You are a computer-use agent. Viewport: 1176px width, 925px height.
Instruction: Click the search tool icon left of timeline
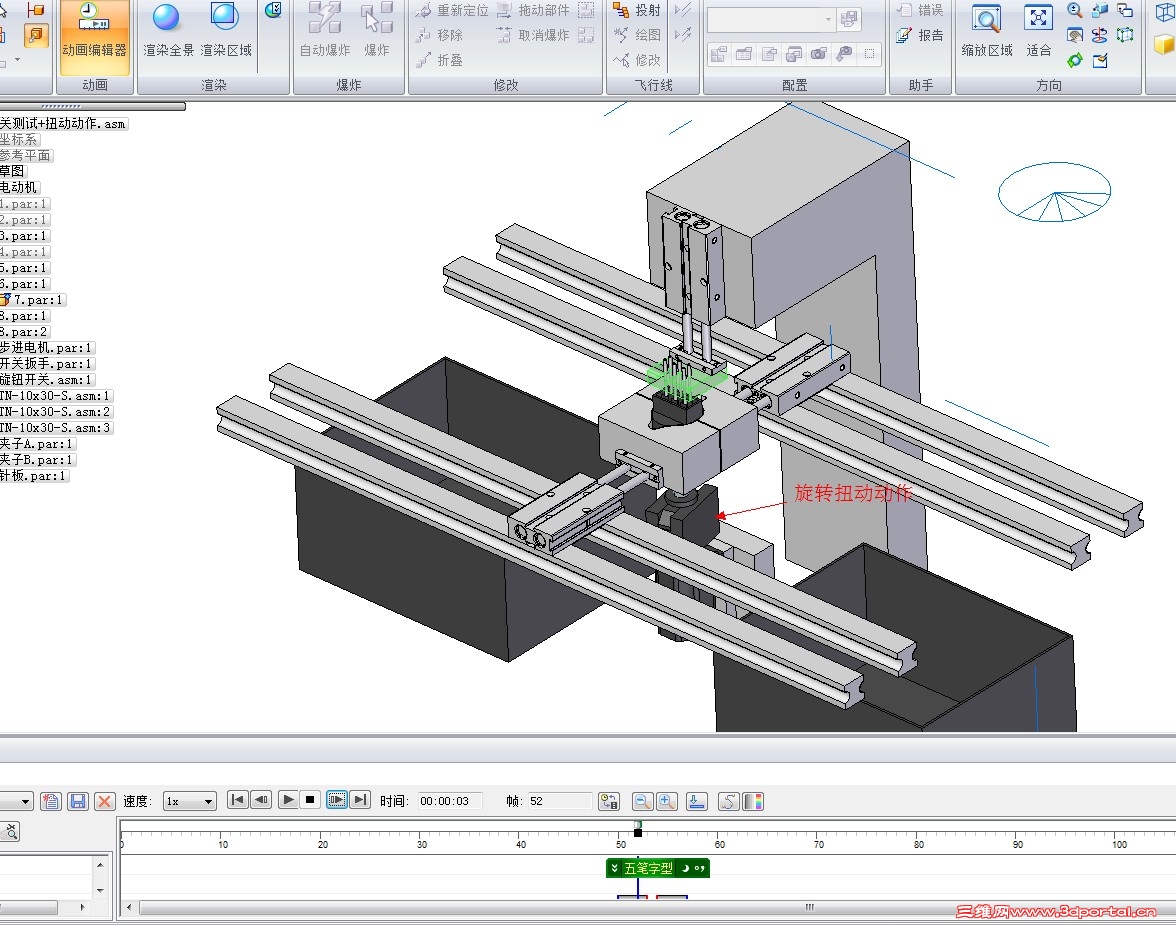click(x=10, y=831)
